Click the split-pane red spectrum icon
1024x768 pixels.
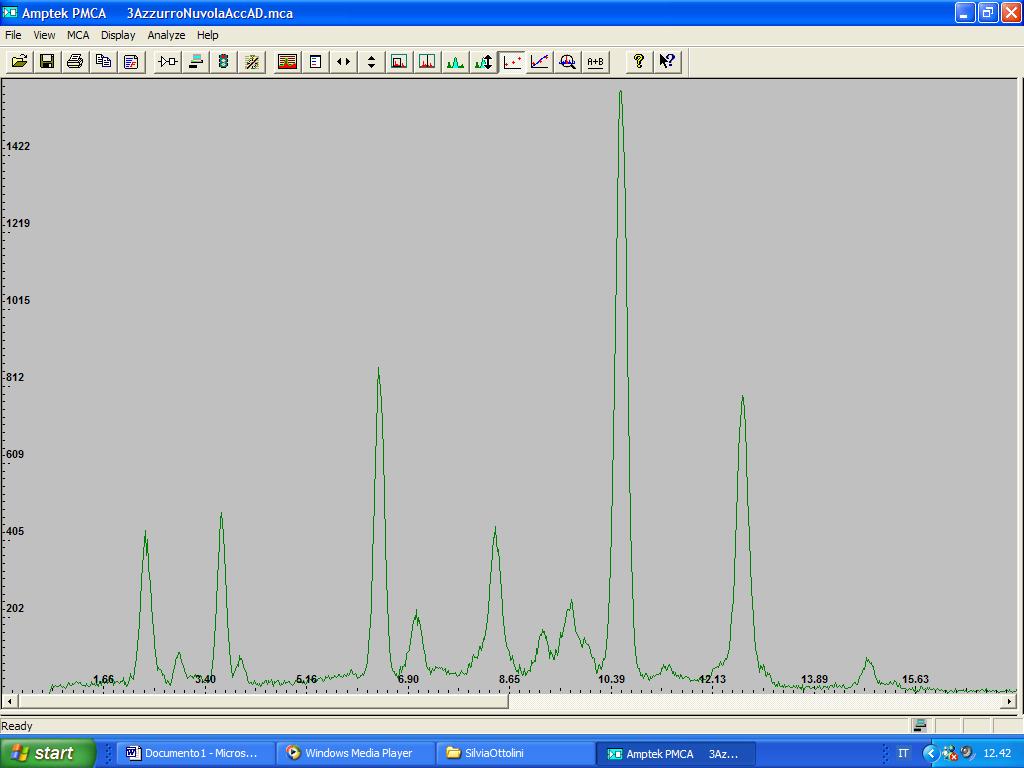coord(427,61)
